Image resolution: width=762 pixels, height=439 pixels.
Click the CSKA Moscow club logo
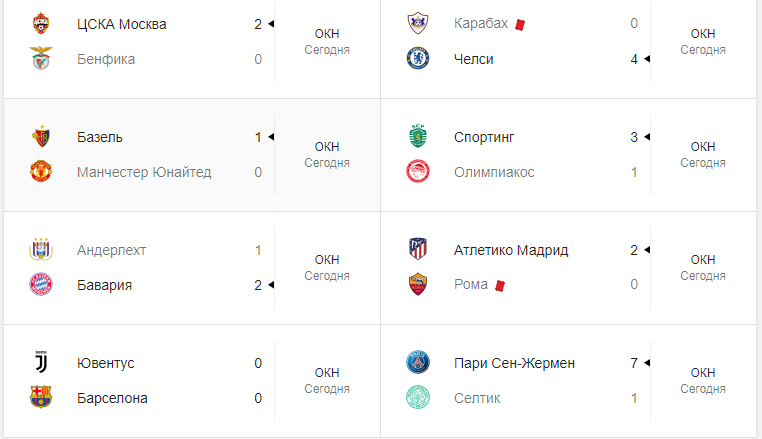41,24
